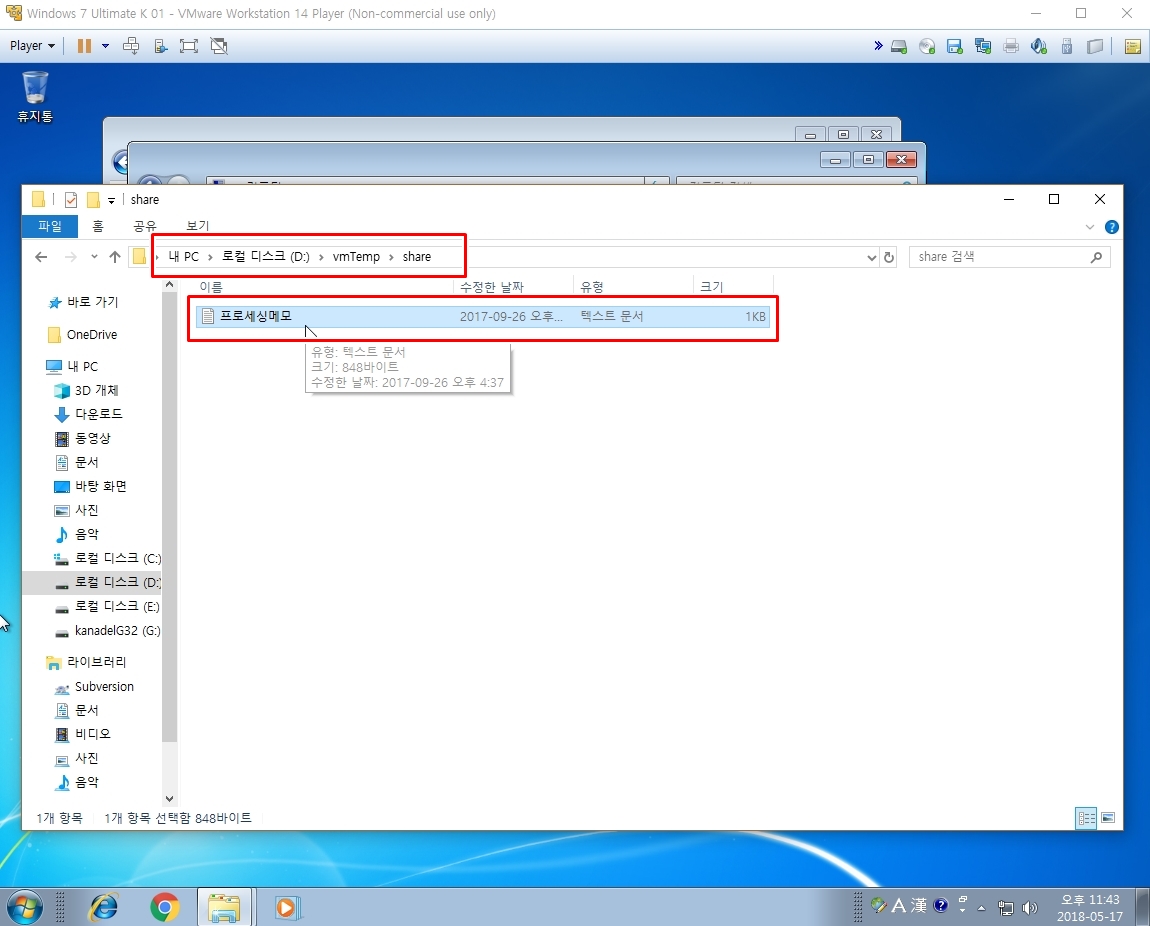
Task: Pause the virtual machine
Action: (84, 45)
